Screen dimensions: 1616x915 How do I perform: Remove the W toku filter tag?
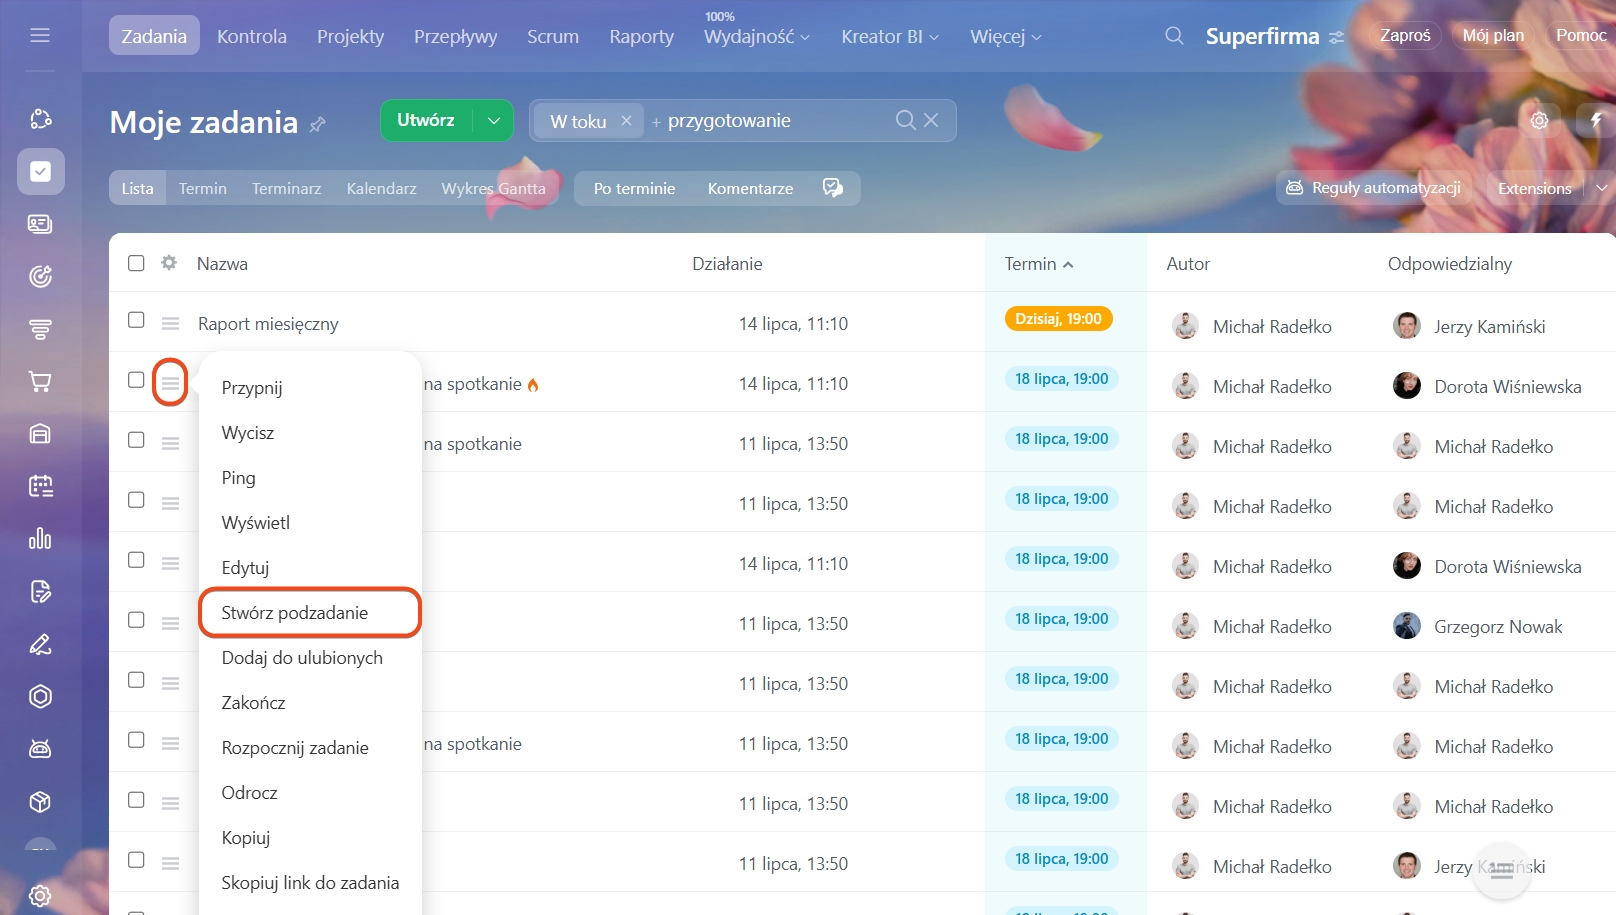pyautogui.click(x=626, y=120)
